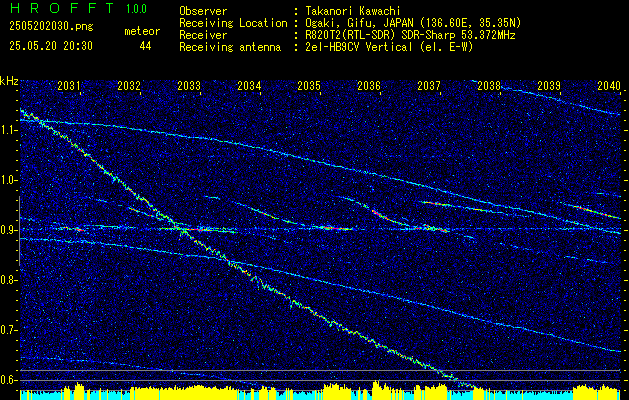This screenshot has height=400, width=629.
Task: Click the kHz axis unit label
Action: coord(9,81)
